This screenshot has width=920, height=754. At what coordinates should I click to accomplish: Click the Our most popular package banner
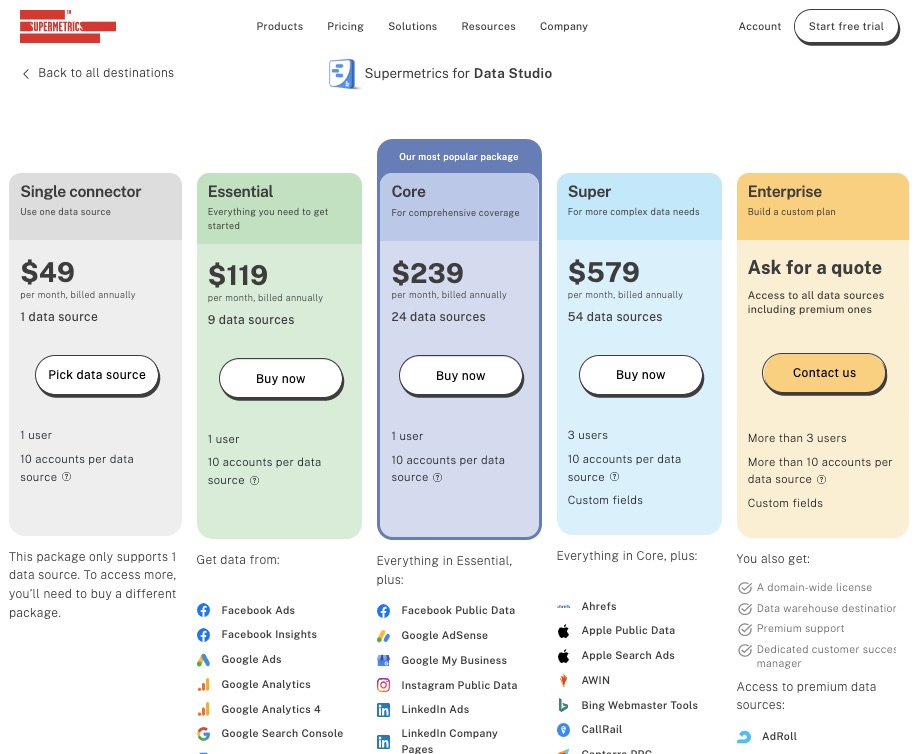459,157
